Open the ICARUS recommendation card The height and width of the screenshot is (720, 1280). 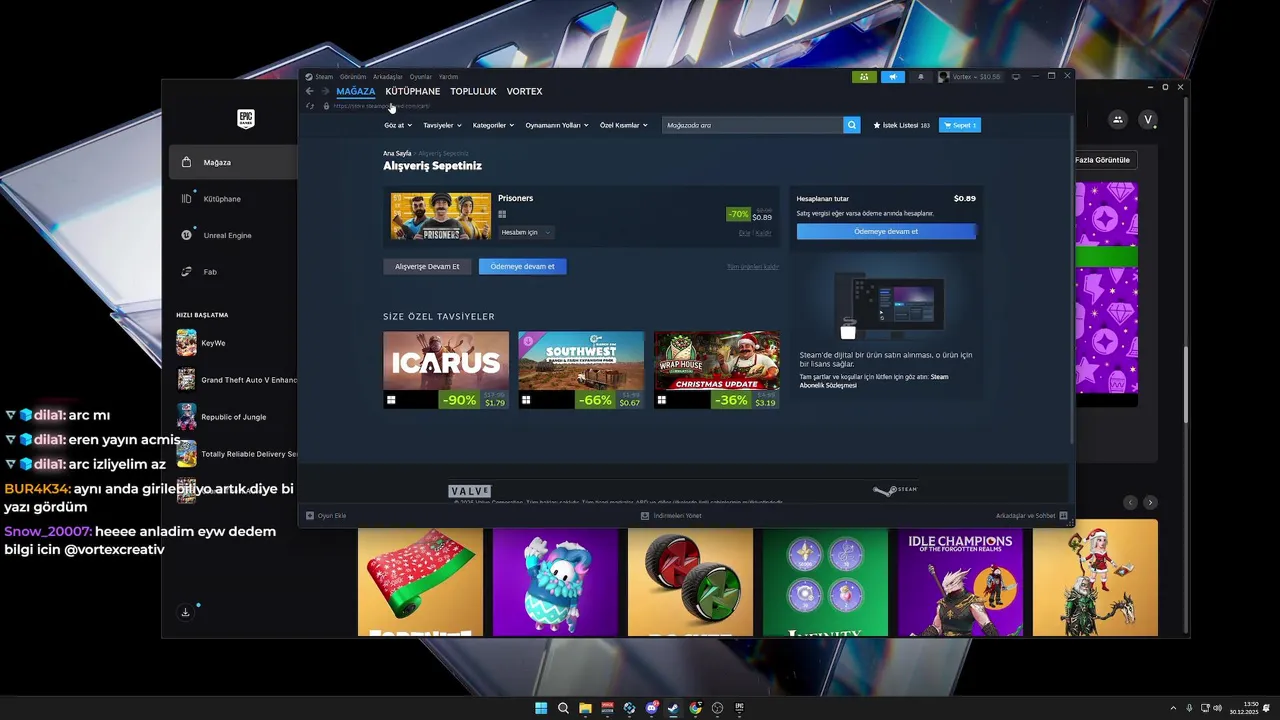pos(446,370)
